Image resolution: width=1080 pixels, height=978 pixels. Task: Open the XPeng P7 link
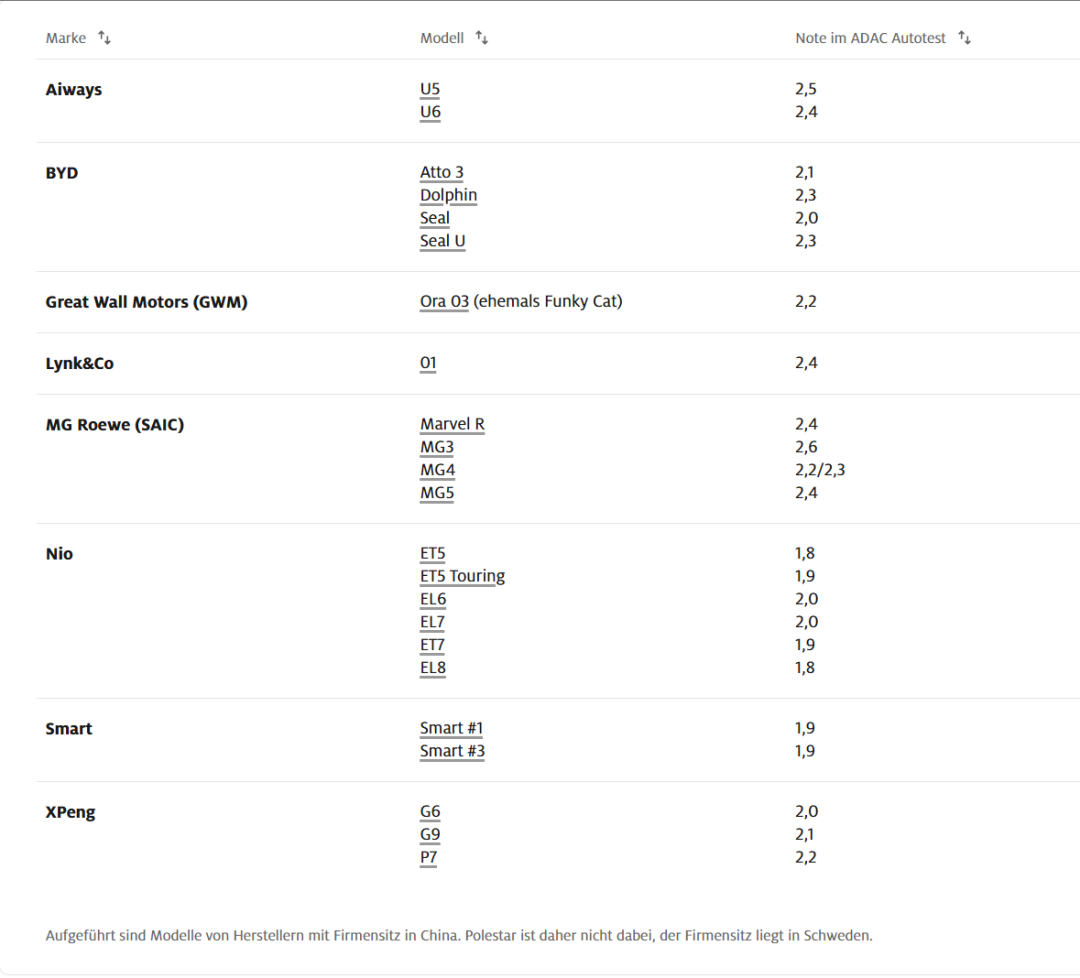coord(428,857)
